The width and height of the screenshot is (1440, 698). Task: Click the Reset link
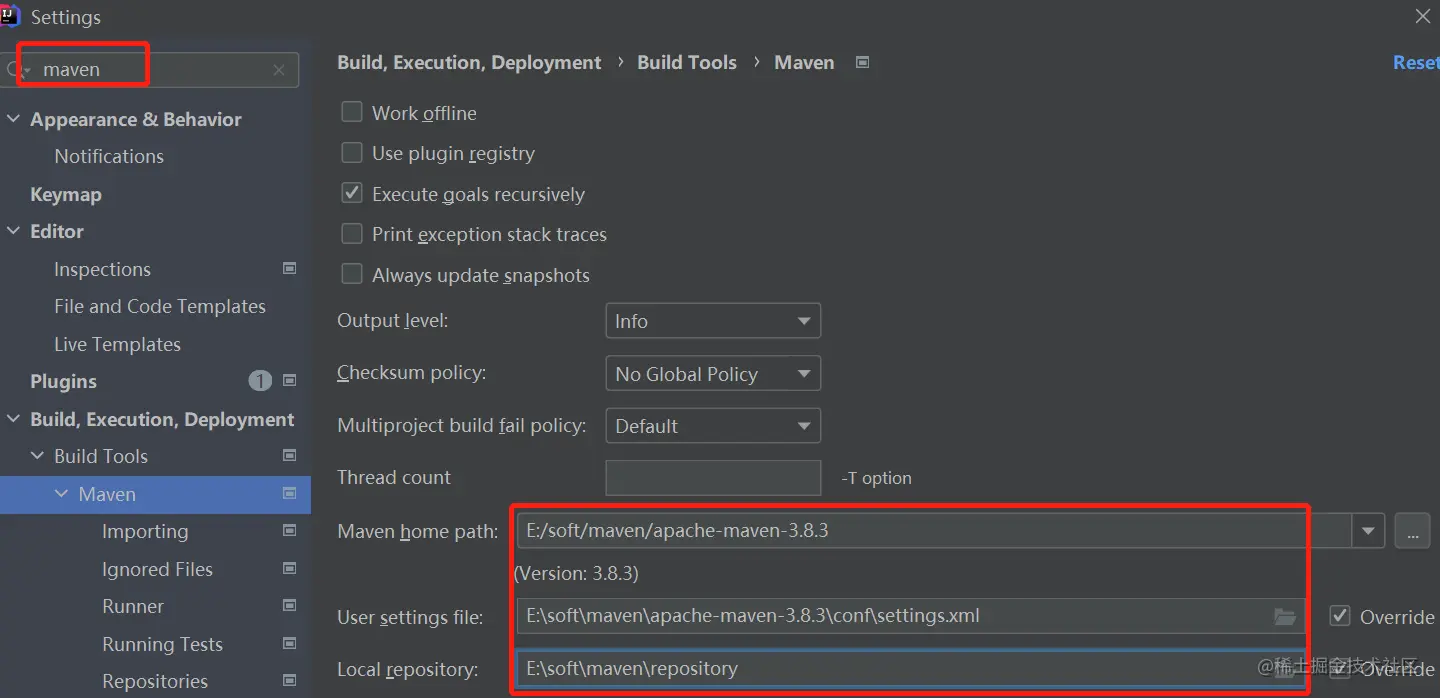pos(1415,62)
